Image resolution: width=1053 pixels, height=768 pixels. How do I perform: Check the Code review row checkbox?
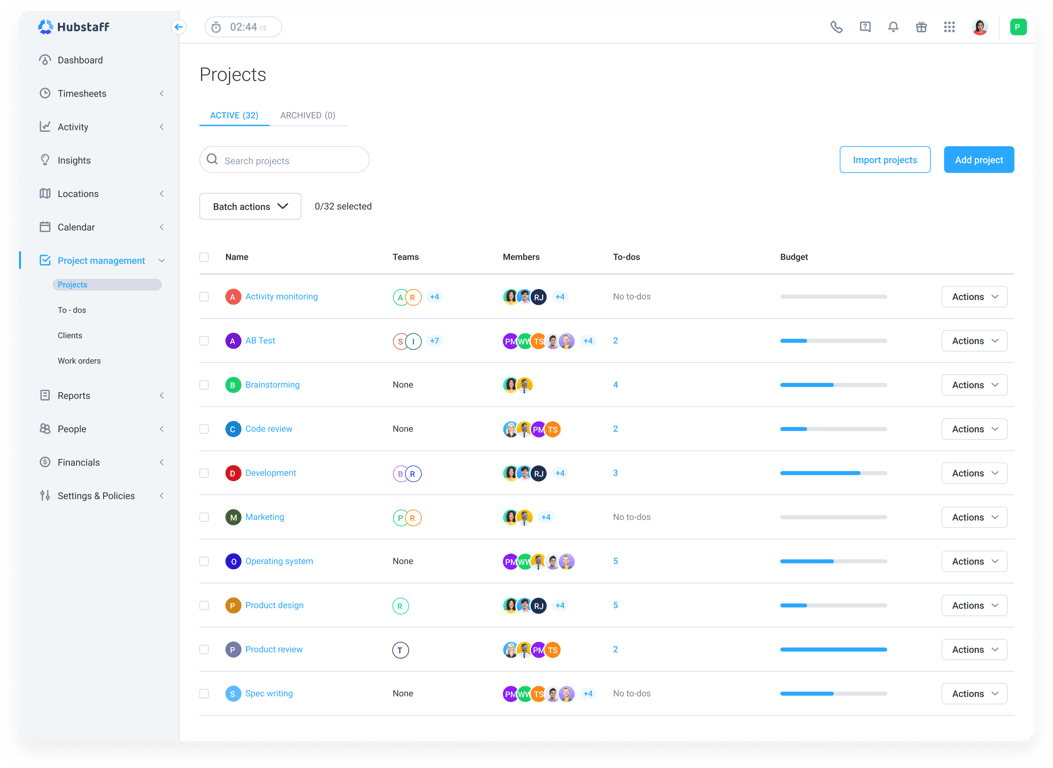coord(204,429)
